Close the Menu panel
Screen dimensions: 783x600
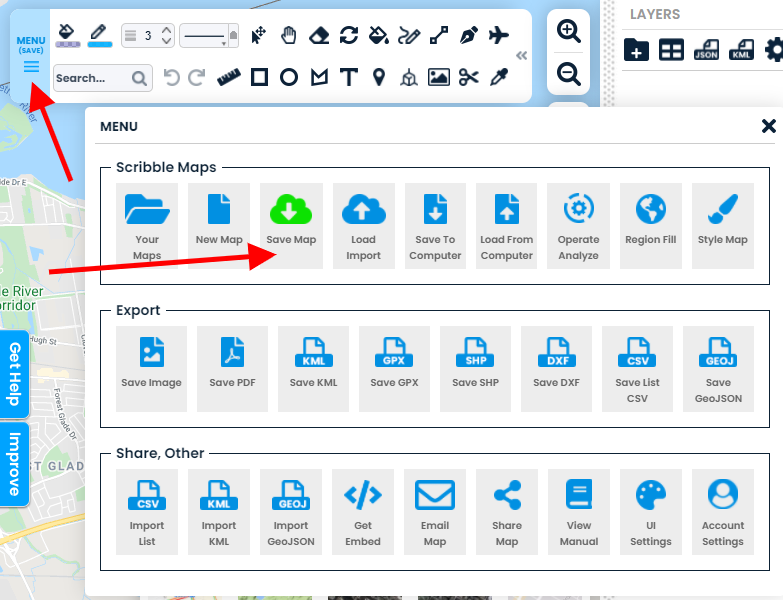click(768, 126)
